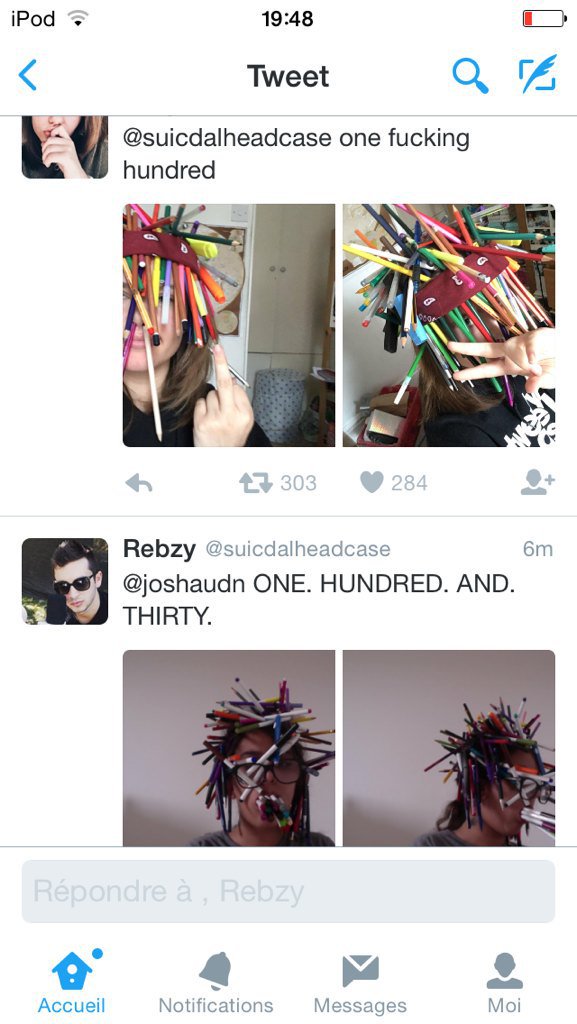The width and height of the screenshot is (577, 1024).
Task: View the right pencil-hair photo with the peace sign
Action: [x=449, y=325]
